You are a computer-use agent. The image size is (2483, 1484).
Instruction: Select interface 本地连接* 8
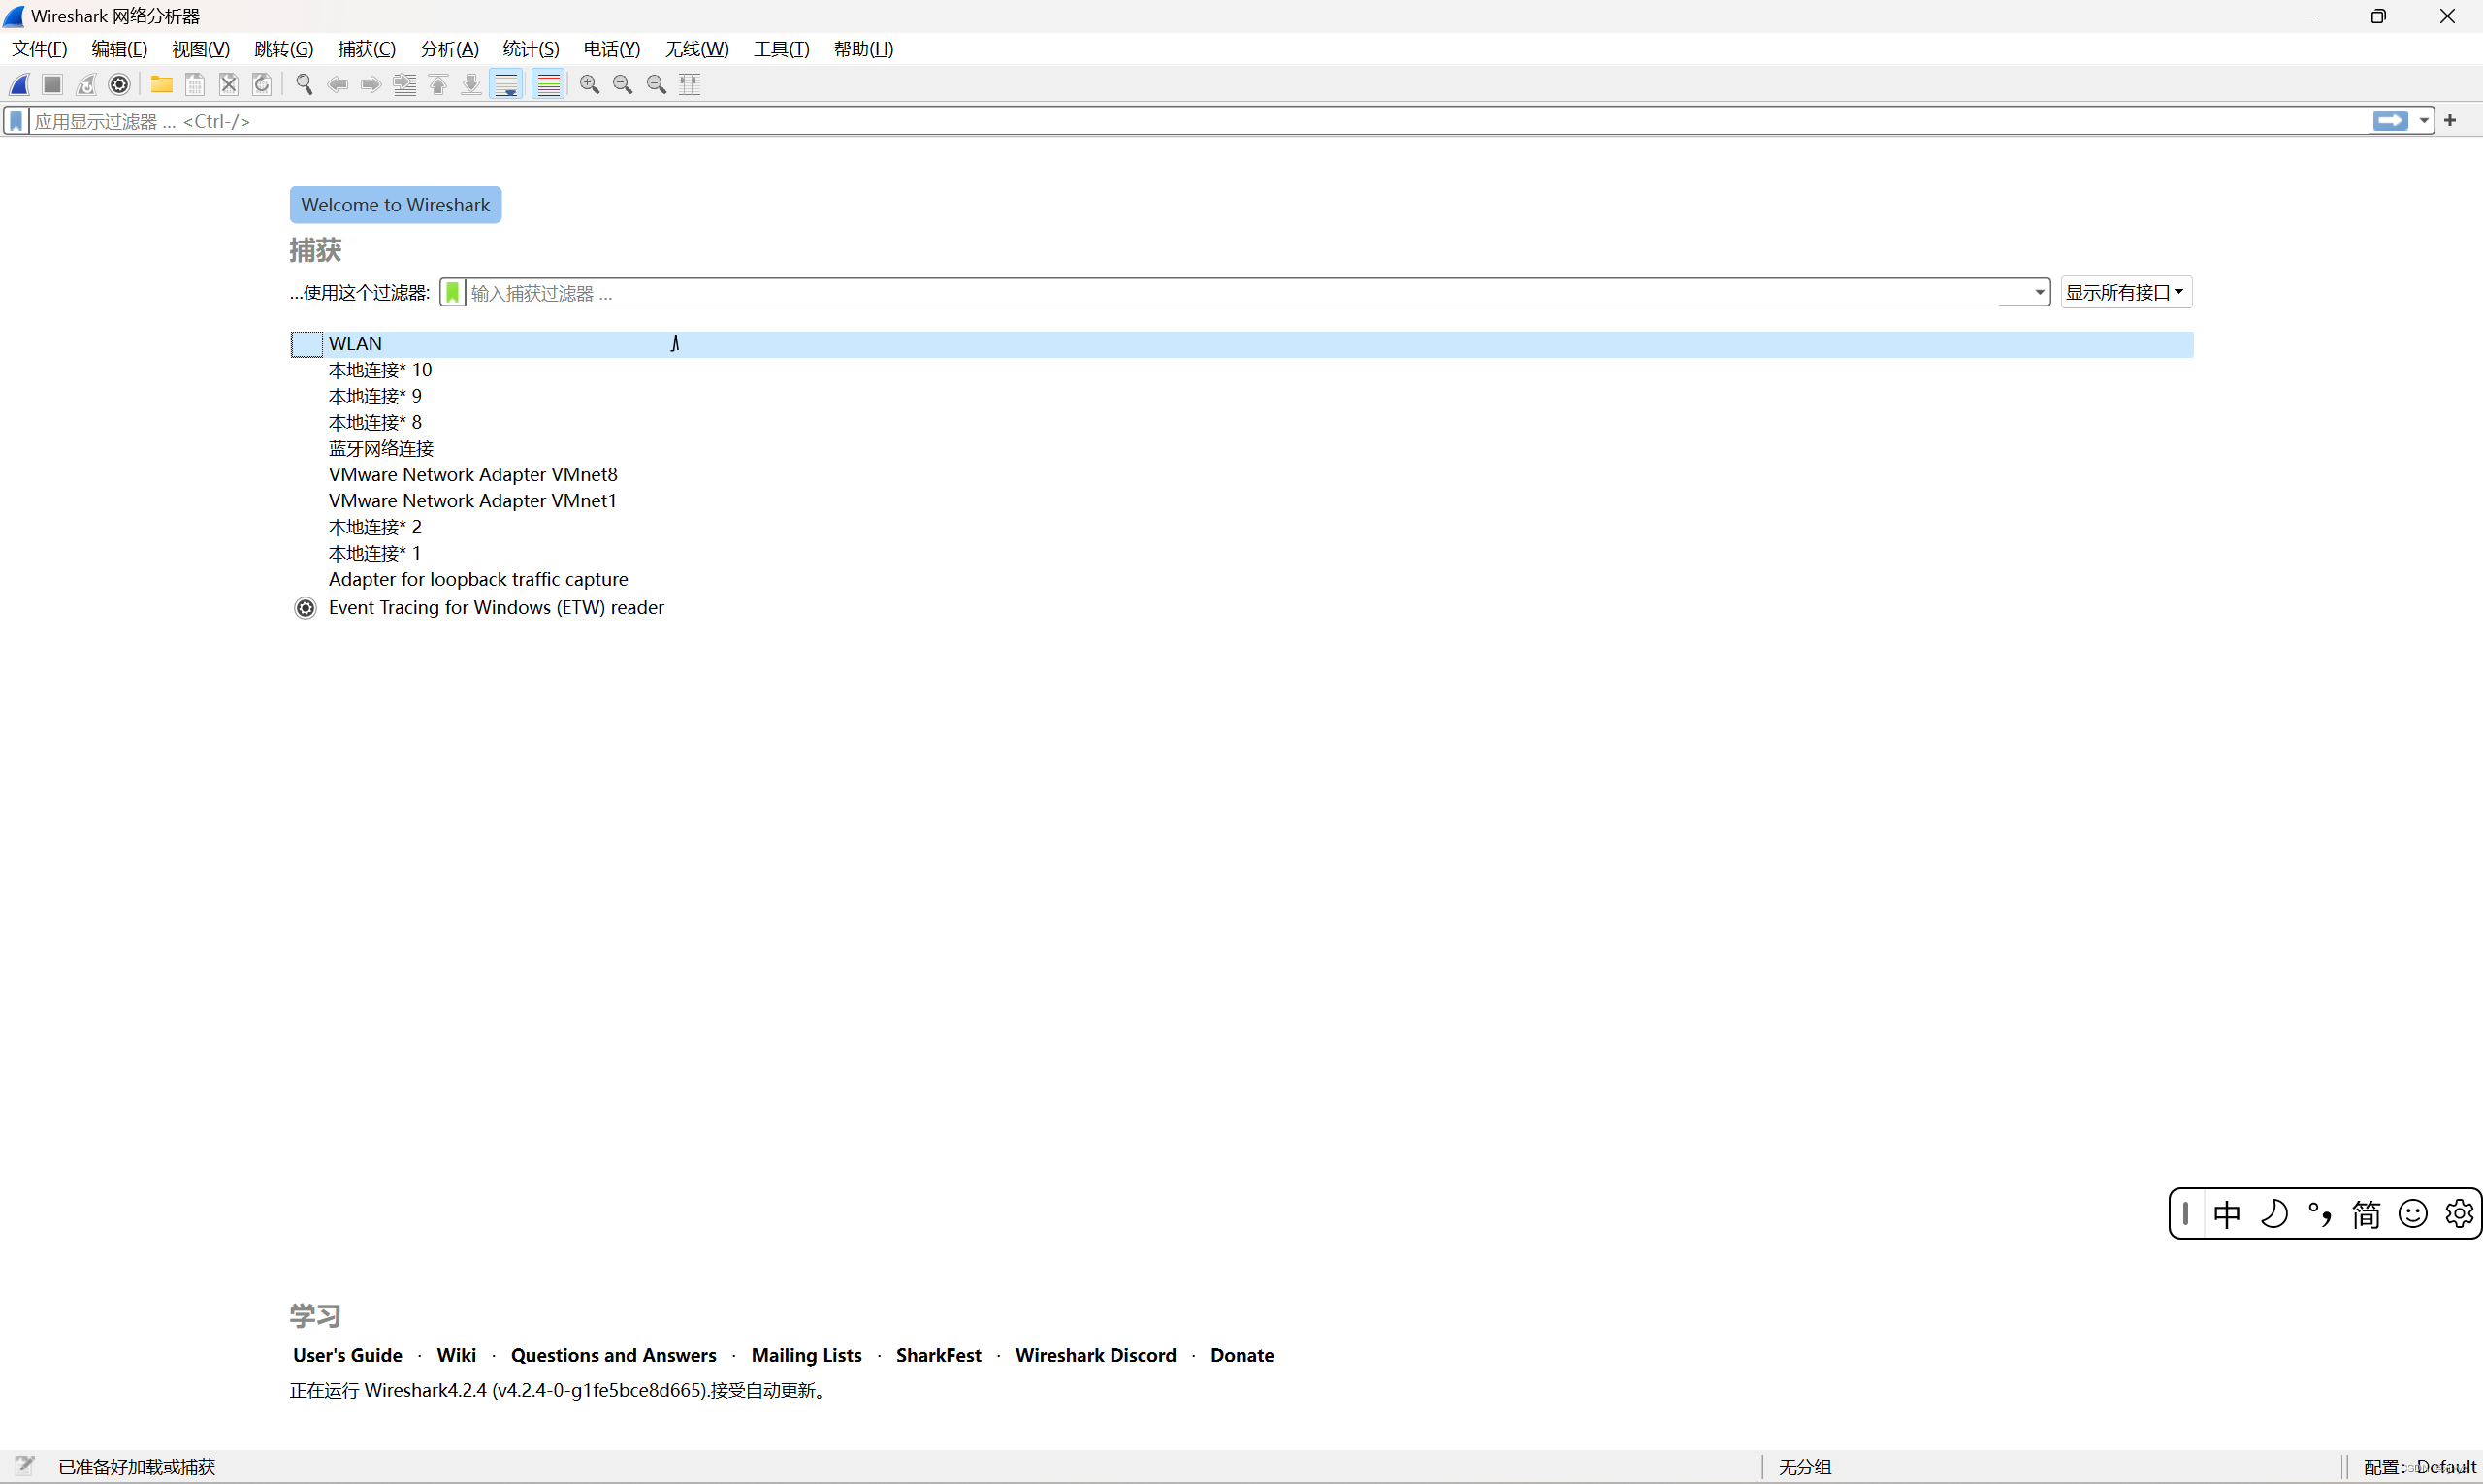[1242, 422]
